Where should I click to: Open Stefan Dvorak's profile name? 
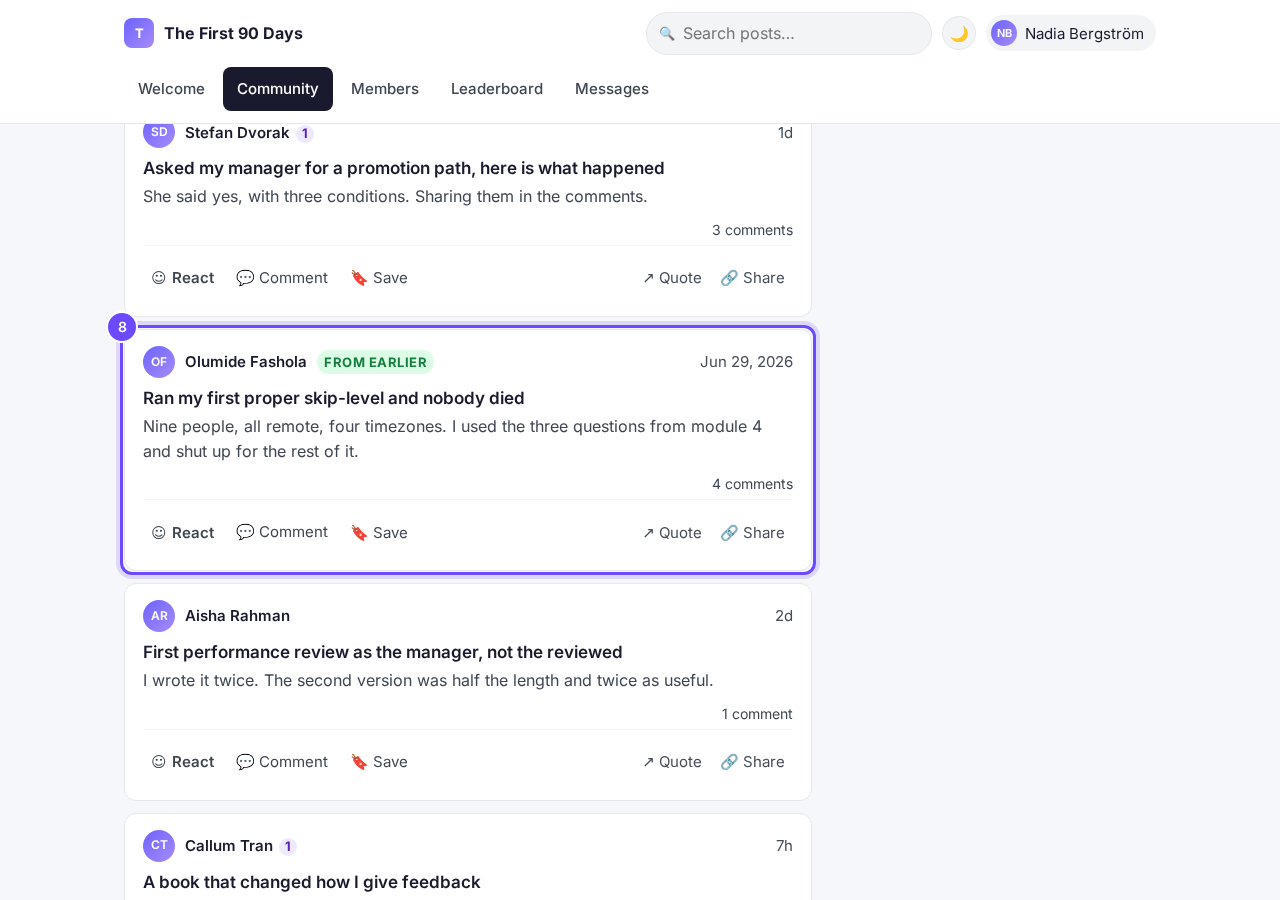pyautogui.click(x=237, y=133)
